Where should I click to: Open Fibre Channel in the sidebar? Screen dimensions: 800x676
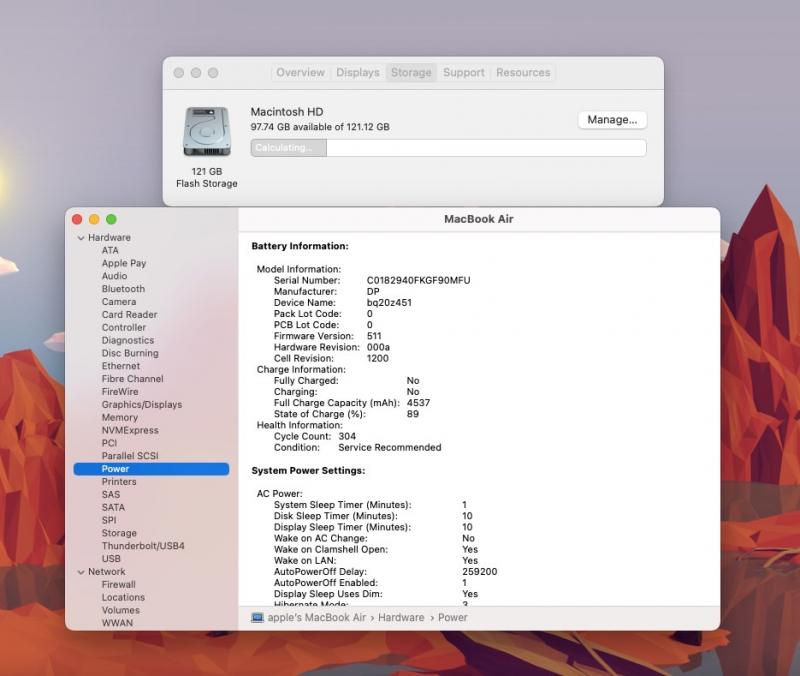(133, 379)
